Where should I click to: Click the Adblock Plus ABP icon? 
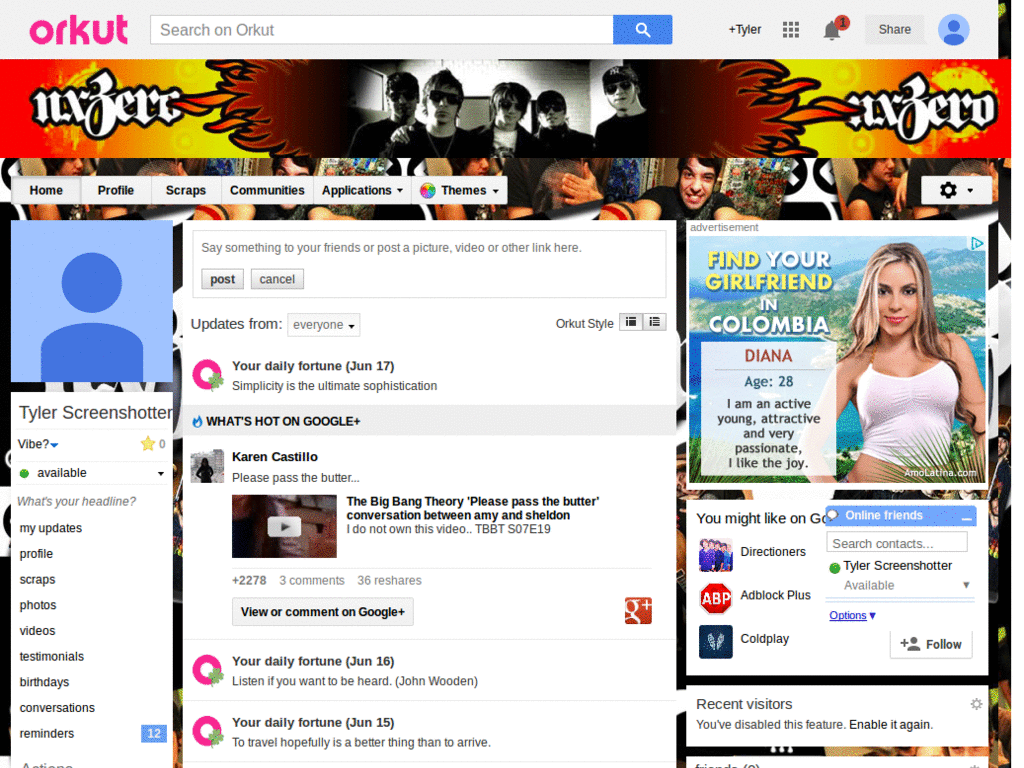click(716, 598)
